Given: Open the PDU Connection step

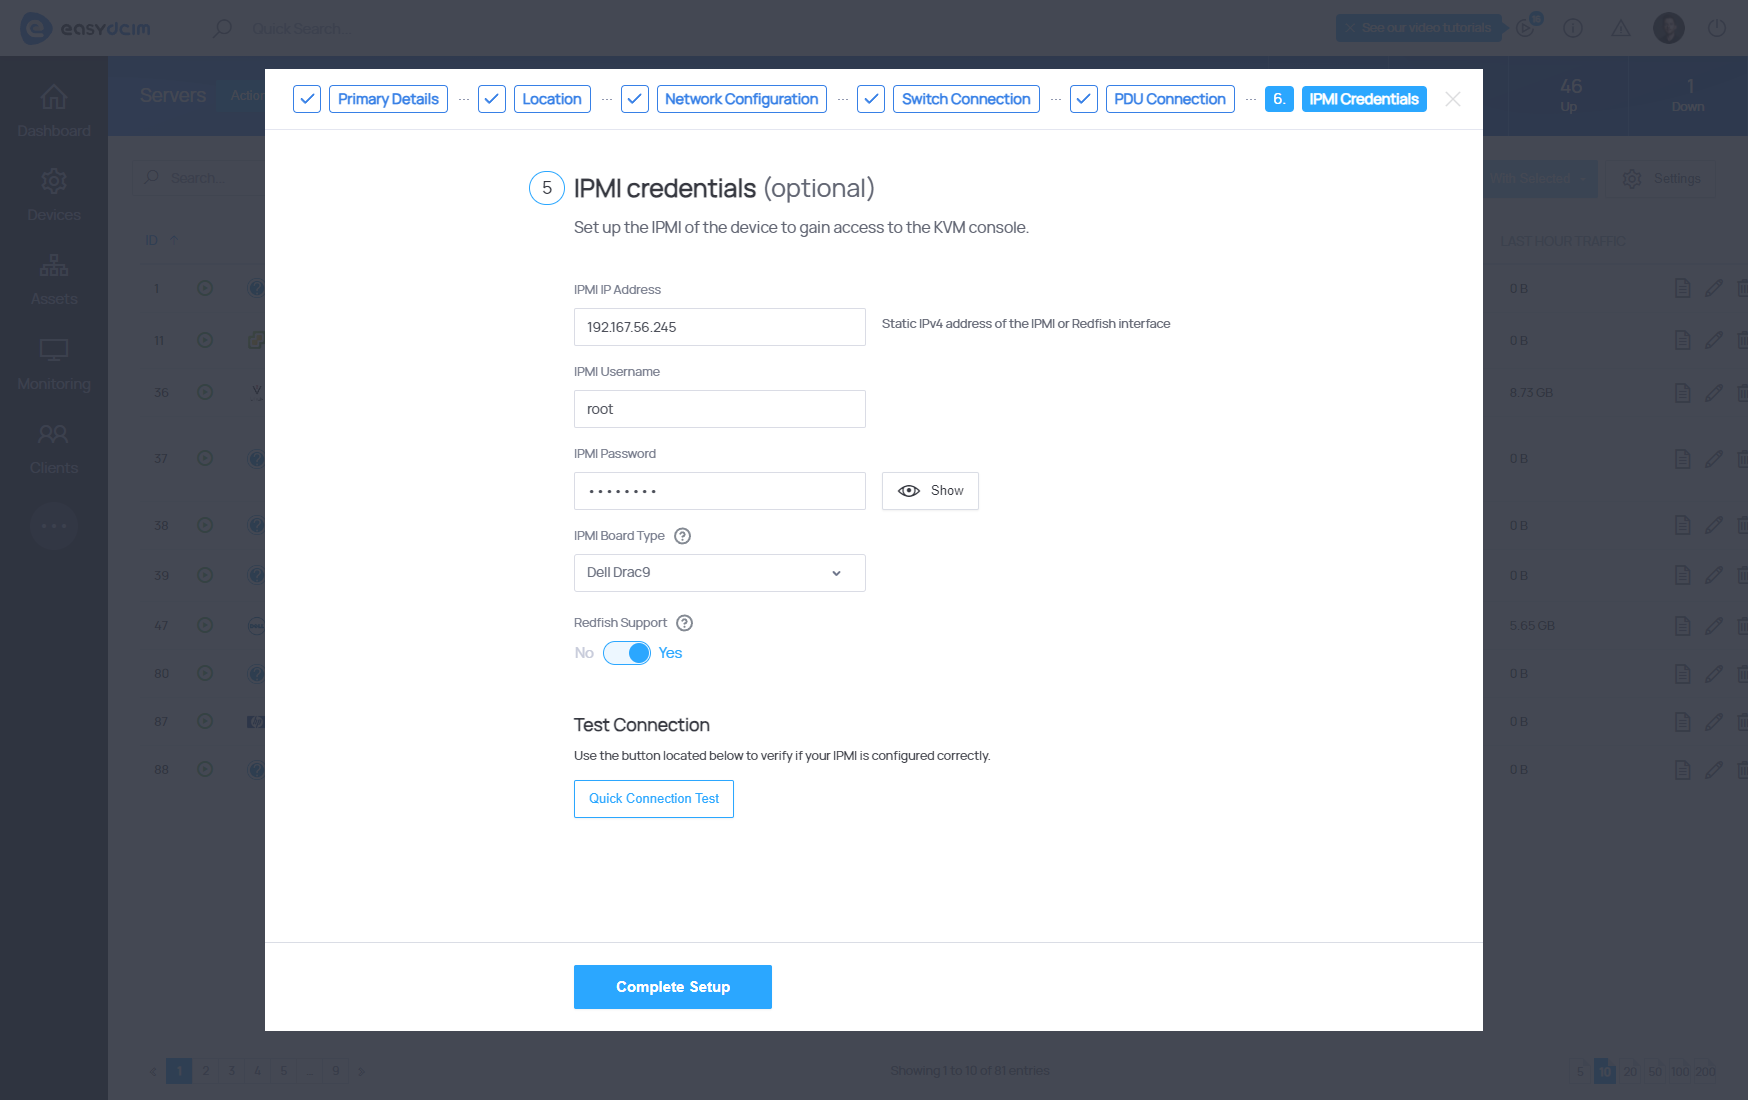Looking at the screenshot, I should click(1170, 99).
